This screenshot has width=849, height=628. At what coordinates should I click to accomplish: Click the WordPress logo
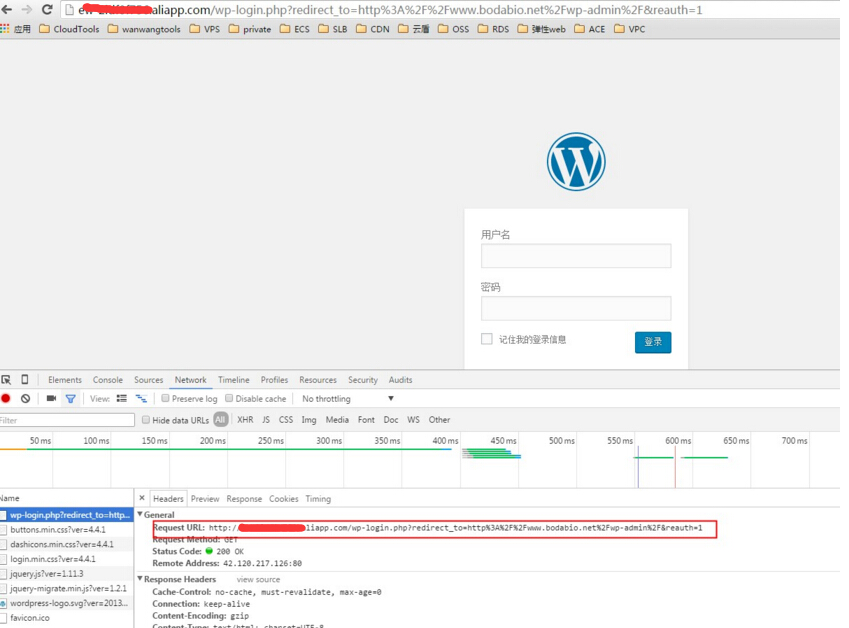tap(576, 161)
